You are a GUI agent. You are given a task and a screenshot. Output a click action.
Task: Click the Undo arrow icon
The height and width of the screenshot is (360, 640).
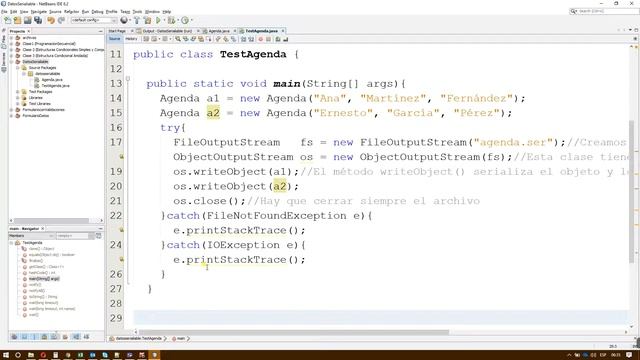tap(51, 20)
